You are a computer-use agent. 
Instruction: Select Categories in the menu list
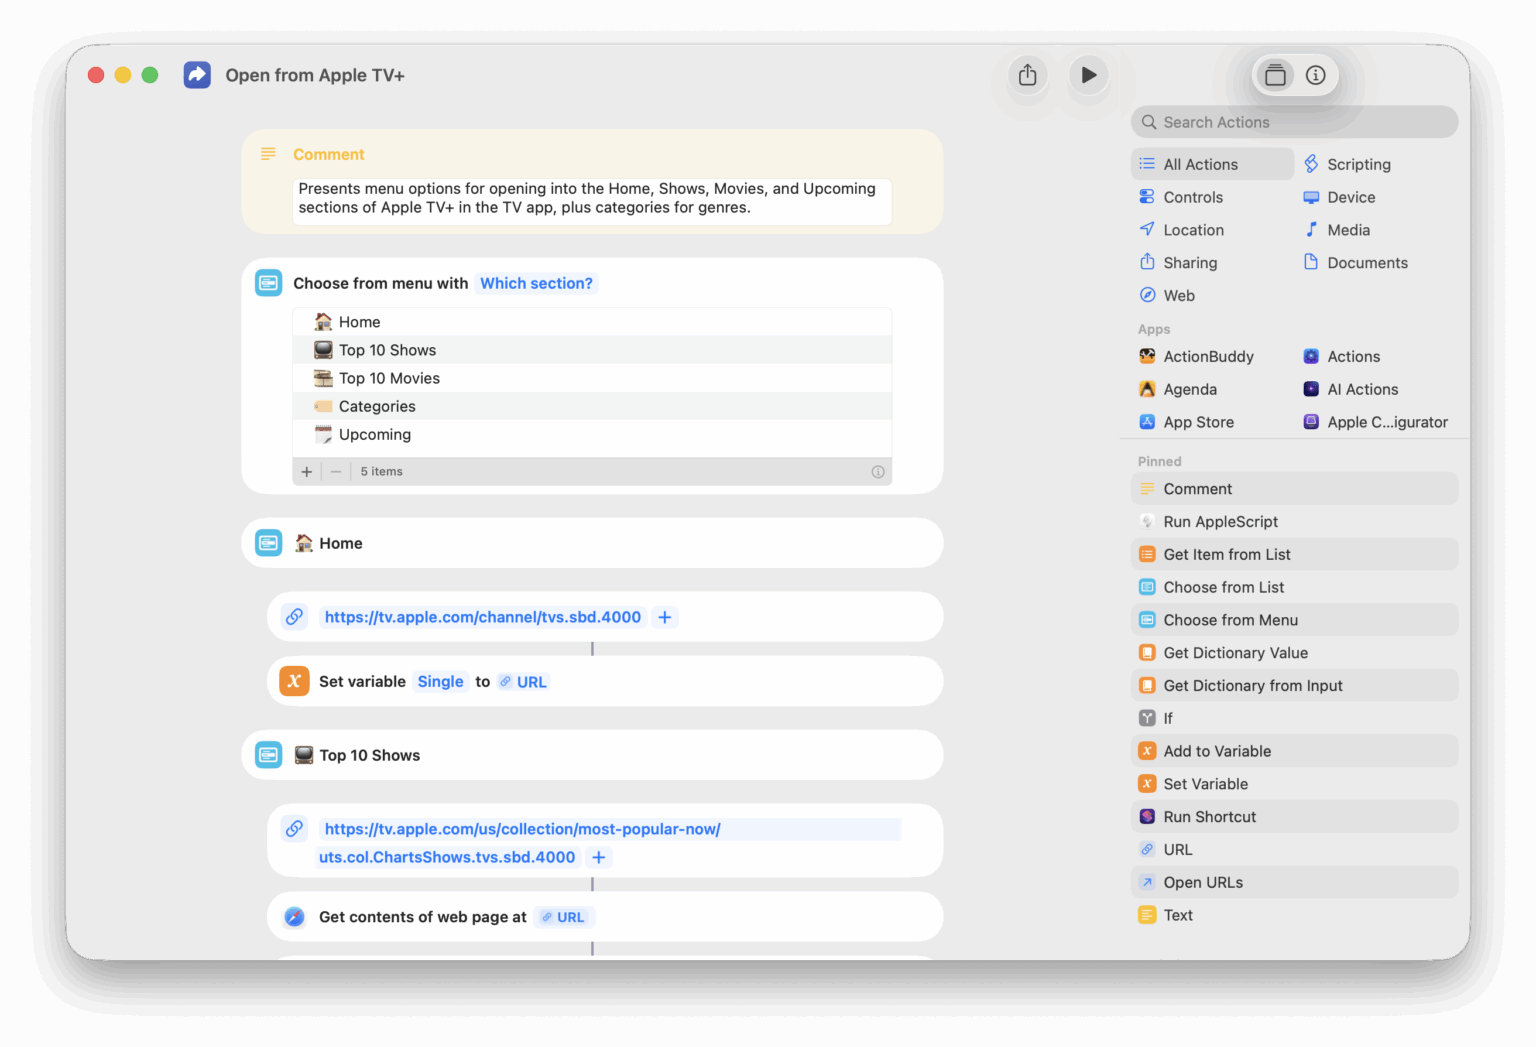pyautogui.click(x=377, y=406)
